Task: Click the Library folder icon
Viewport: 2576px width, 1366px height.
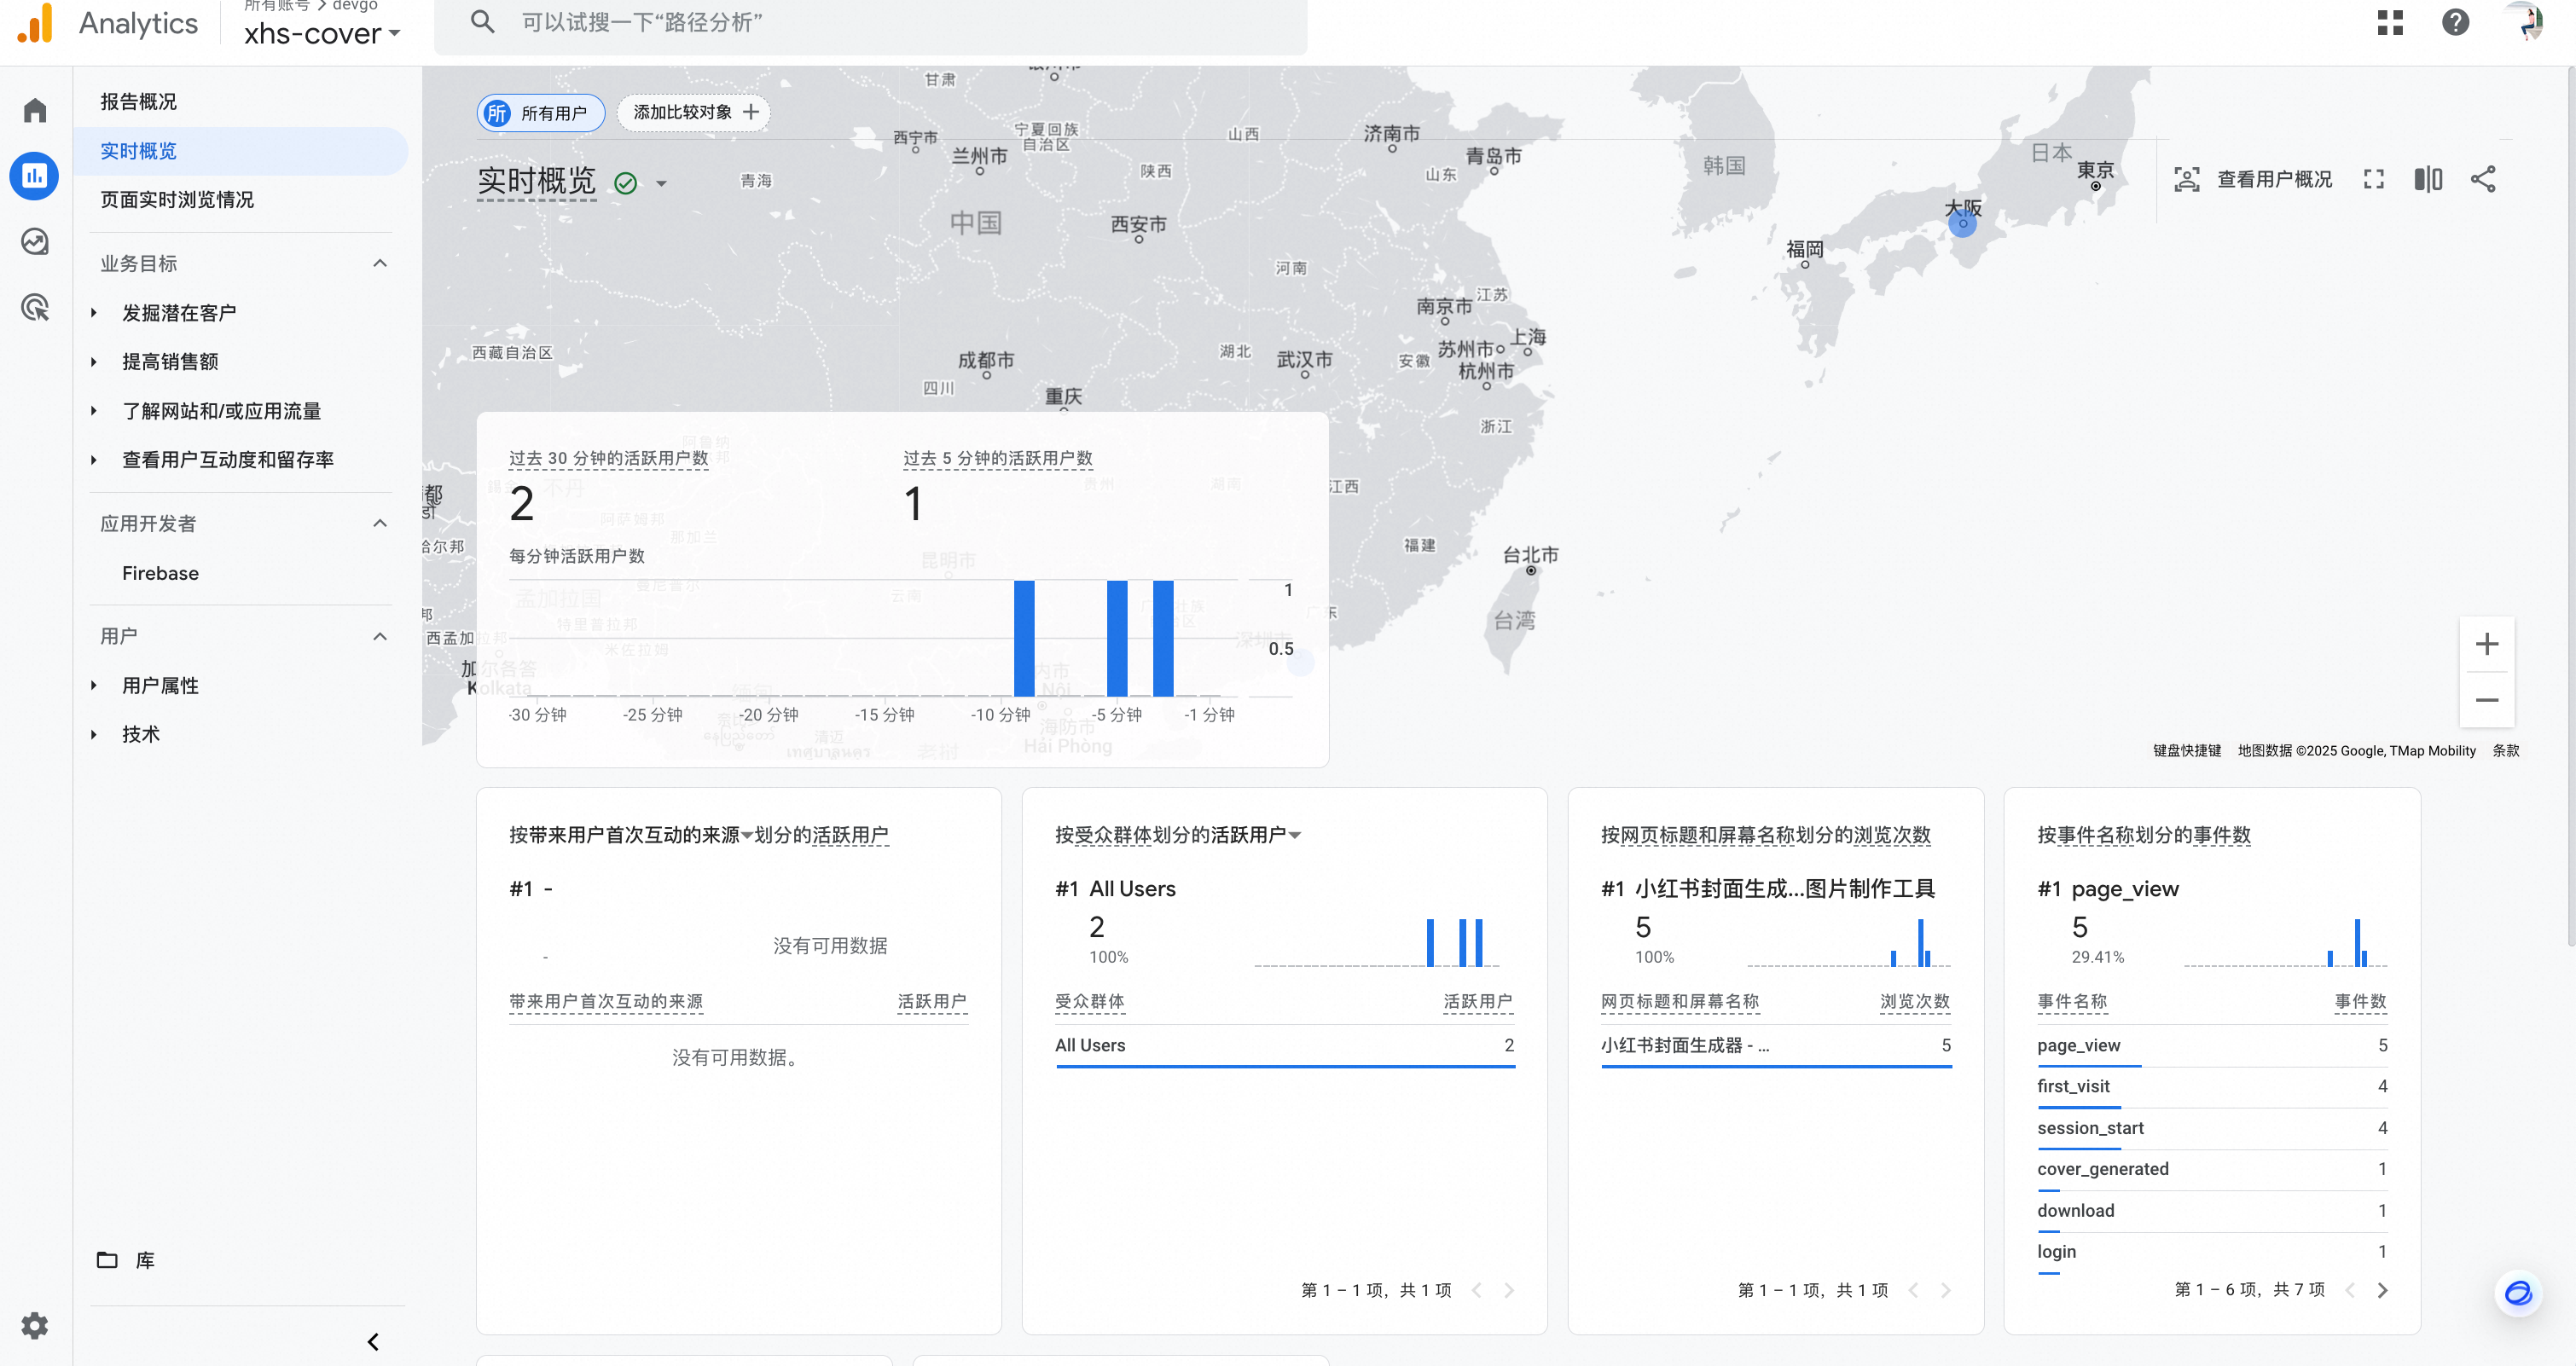Action: (x=107, y=1260)
